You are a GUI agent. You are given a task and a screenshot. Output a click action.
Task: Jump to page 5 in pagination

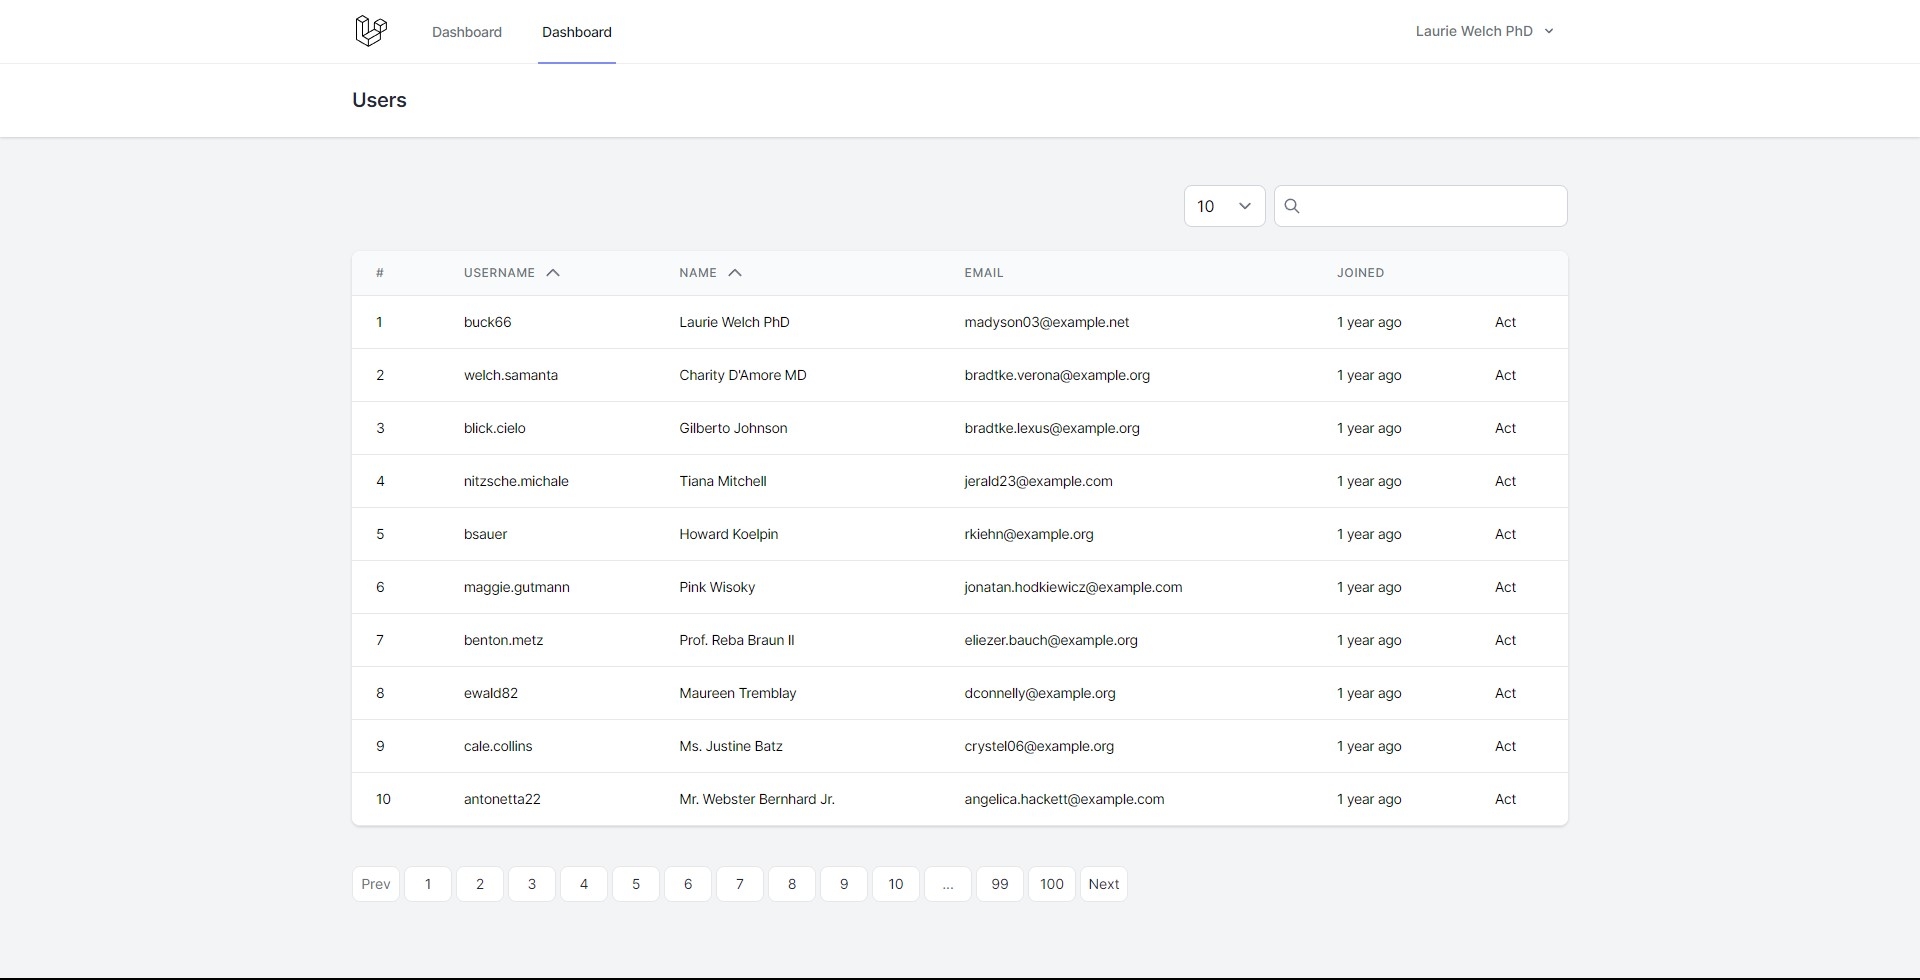click(x=636, y=884)
